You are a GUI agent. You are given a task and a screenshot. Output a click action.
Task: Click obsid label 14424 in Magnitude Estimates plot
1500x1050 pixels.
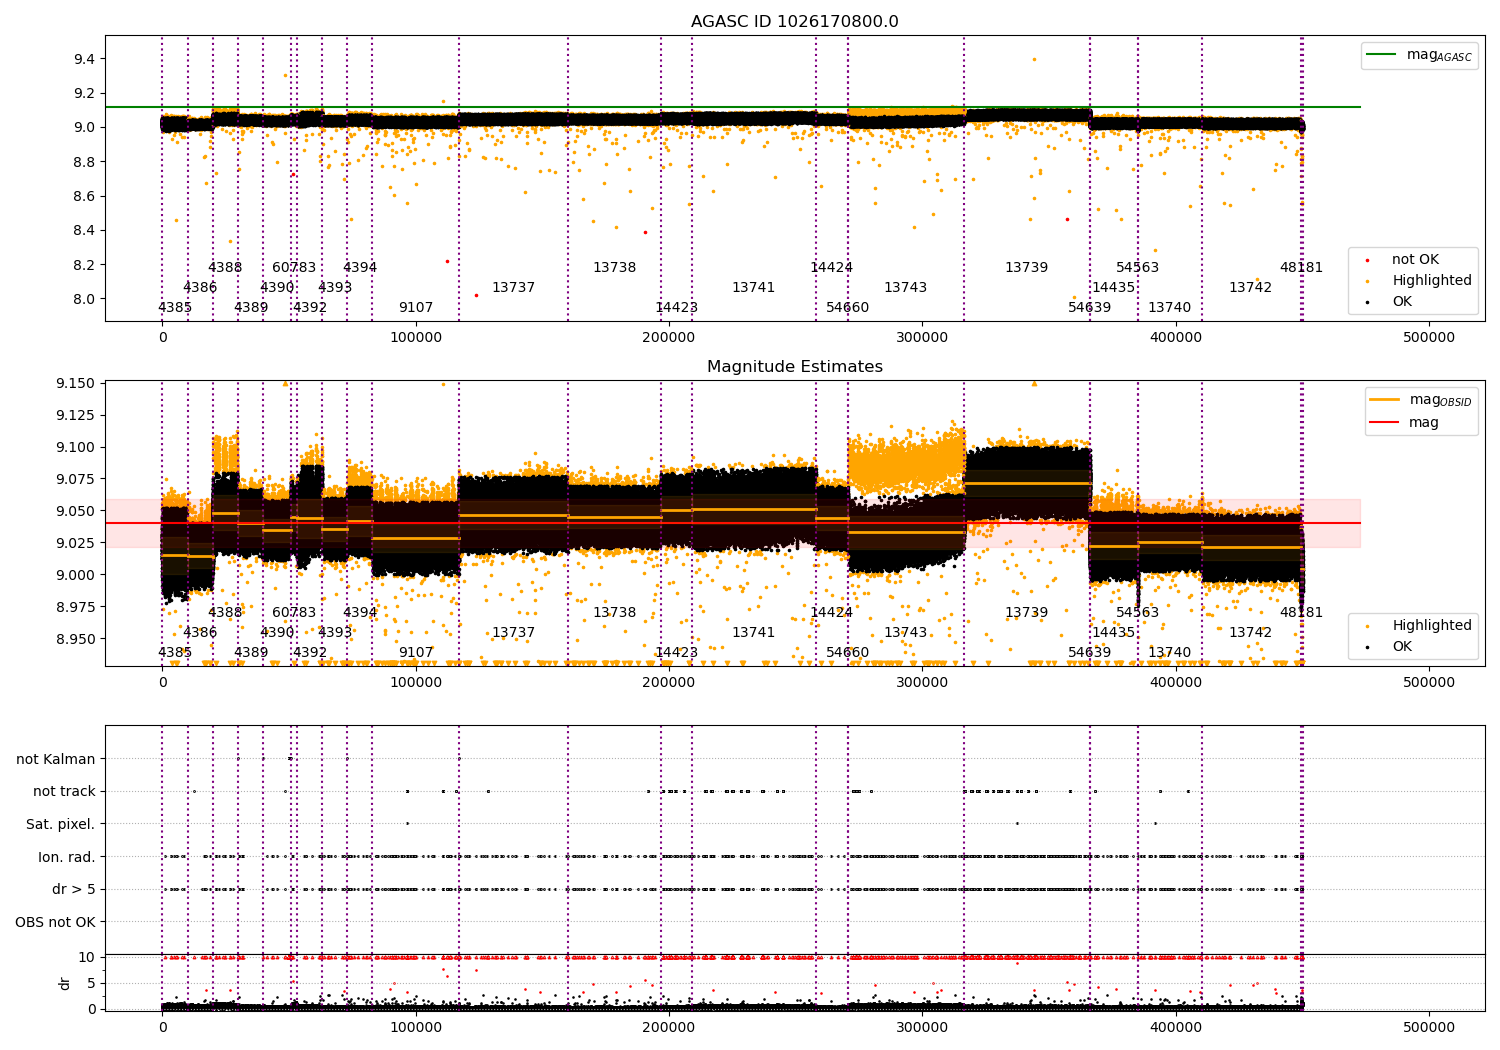(831, 613)
